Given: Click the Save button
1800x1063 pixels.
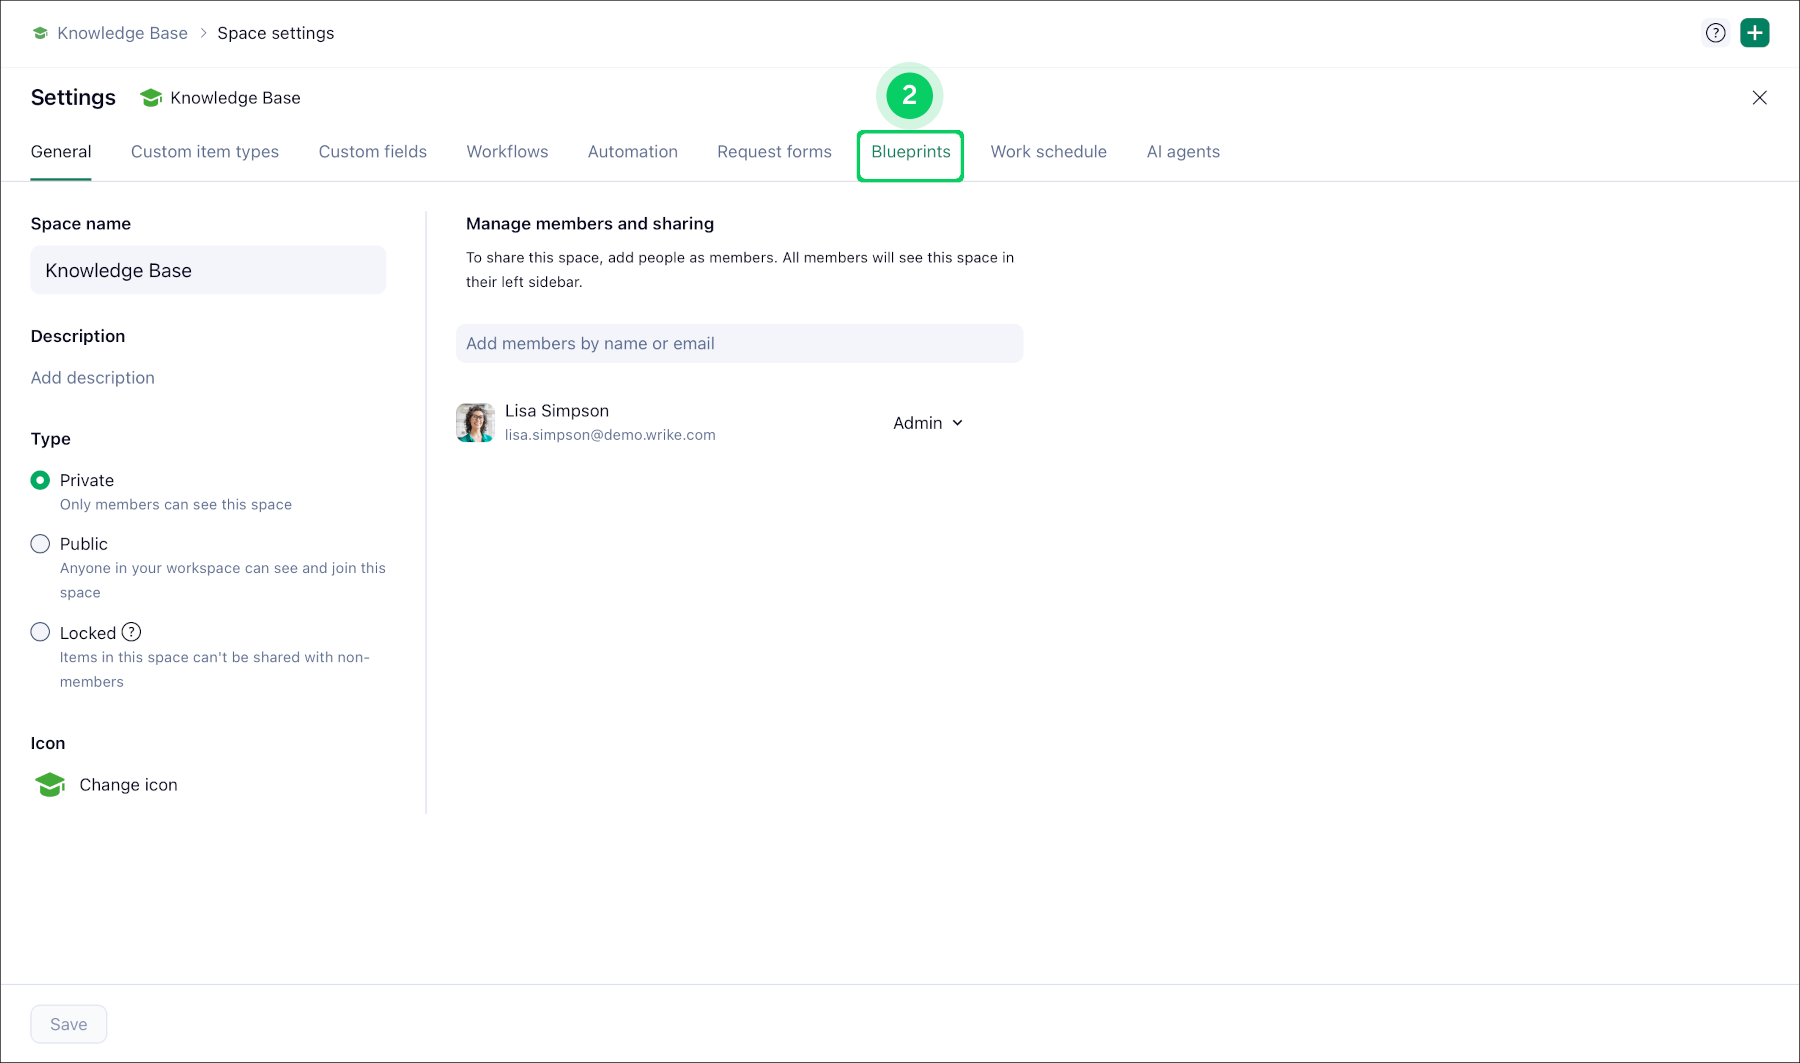Looking at the screenshot, I should pyautogui.click(x=69, y=1024).
